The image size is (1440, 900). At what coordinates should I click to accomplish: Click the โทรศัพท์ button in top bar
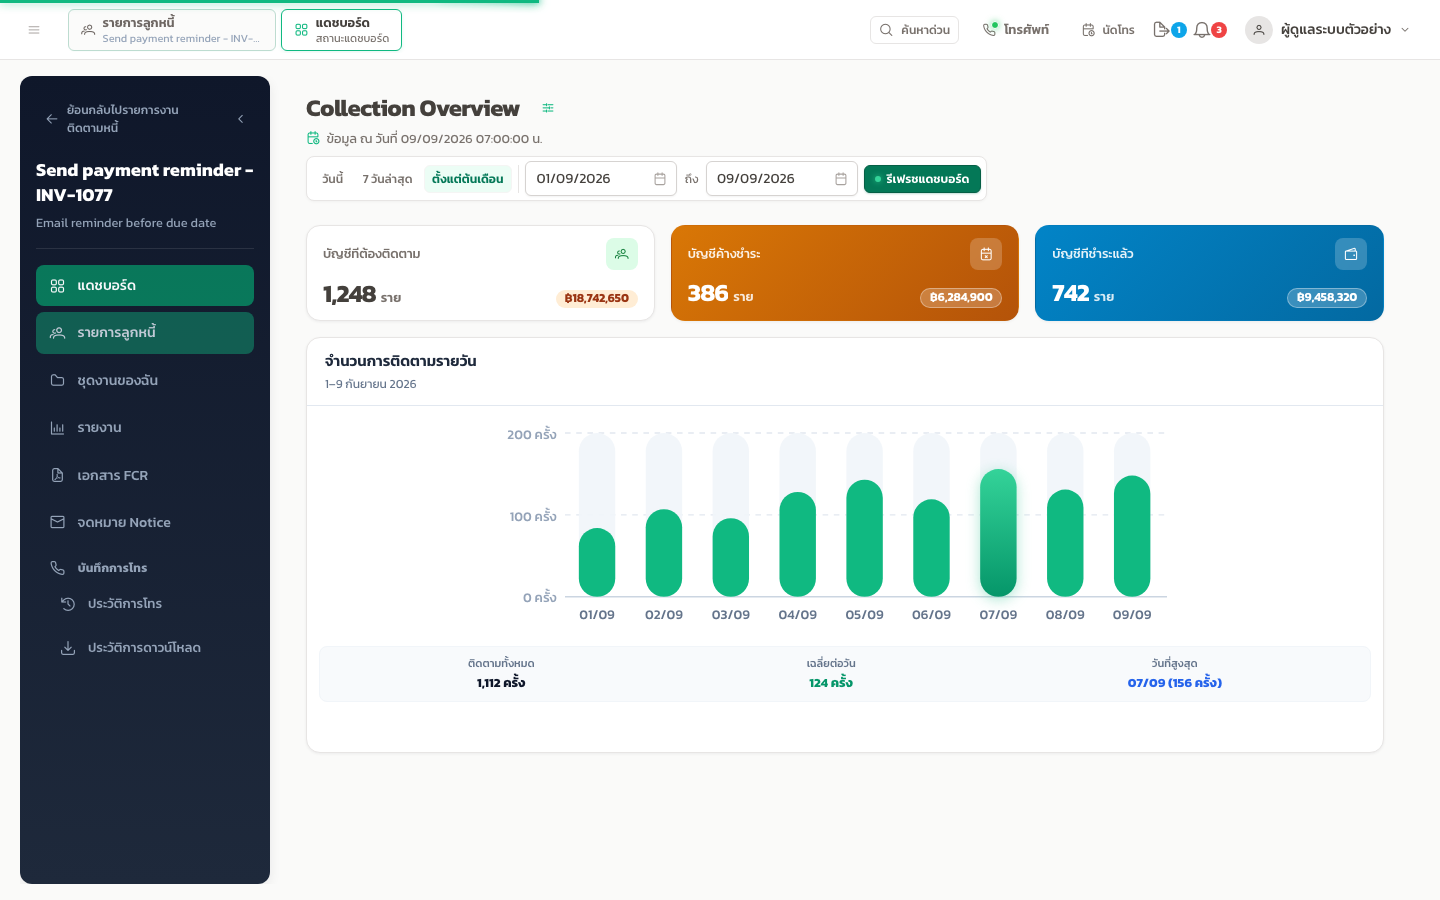click(1016, 30)
